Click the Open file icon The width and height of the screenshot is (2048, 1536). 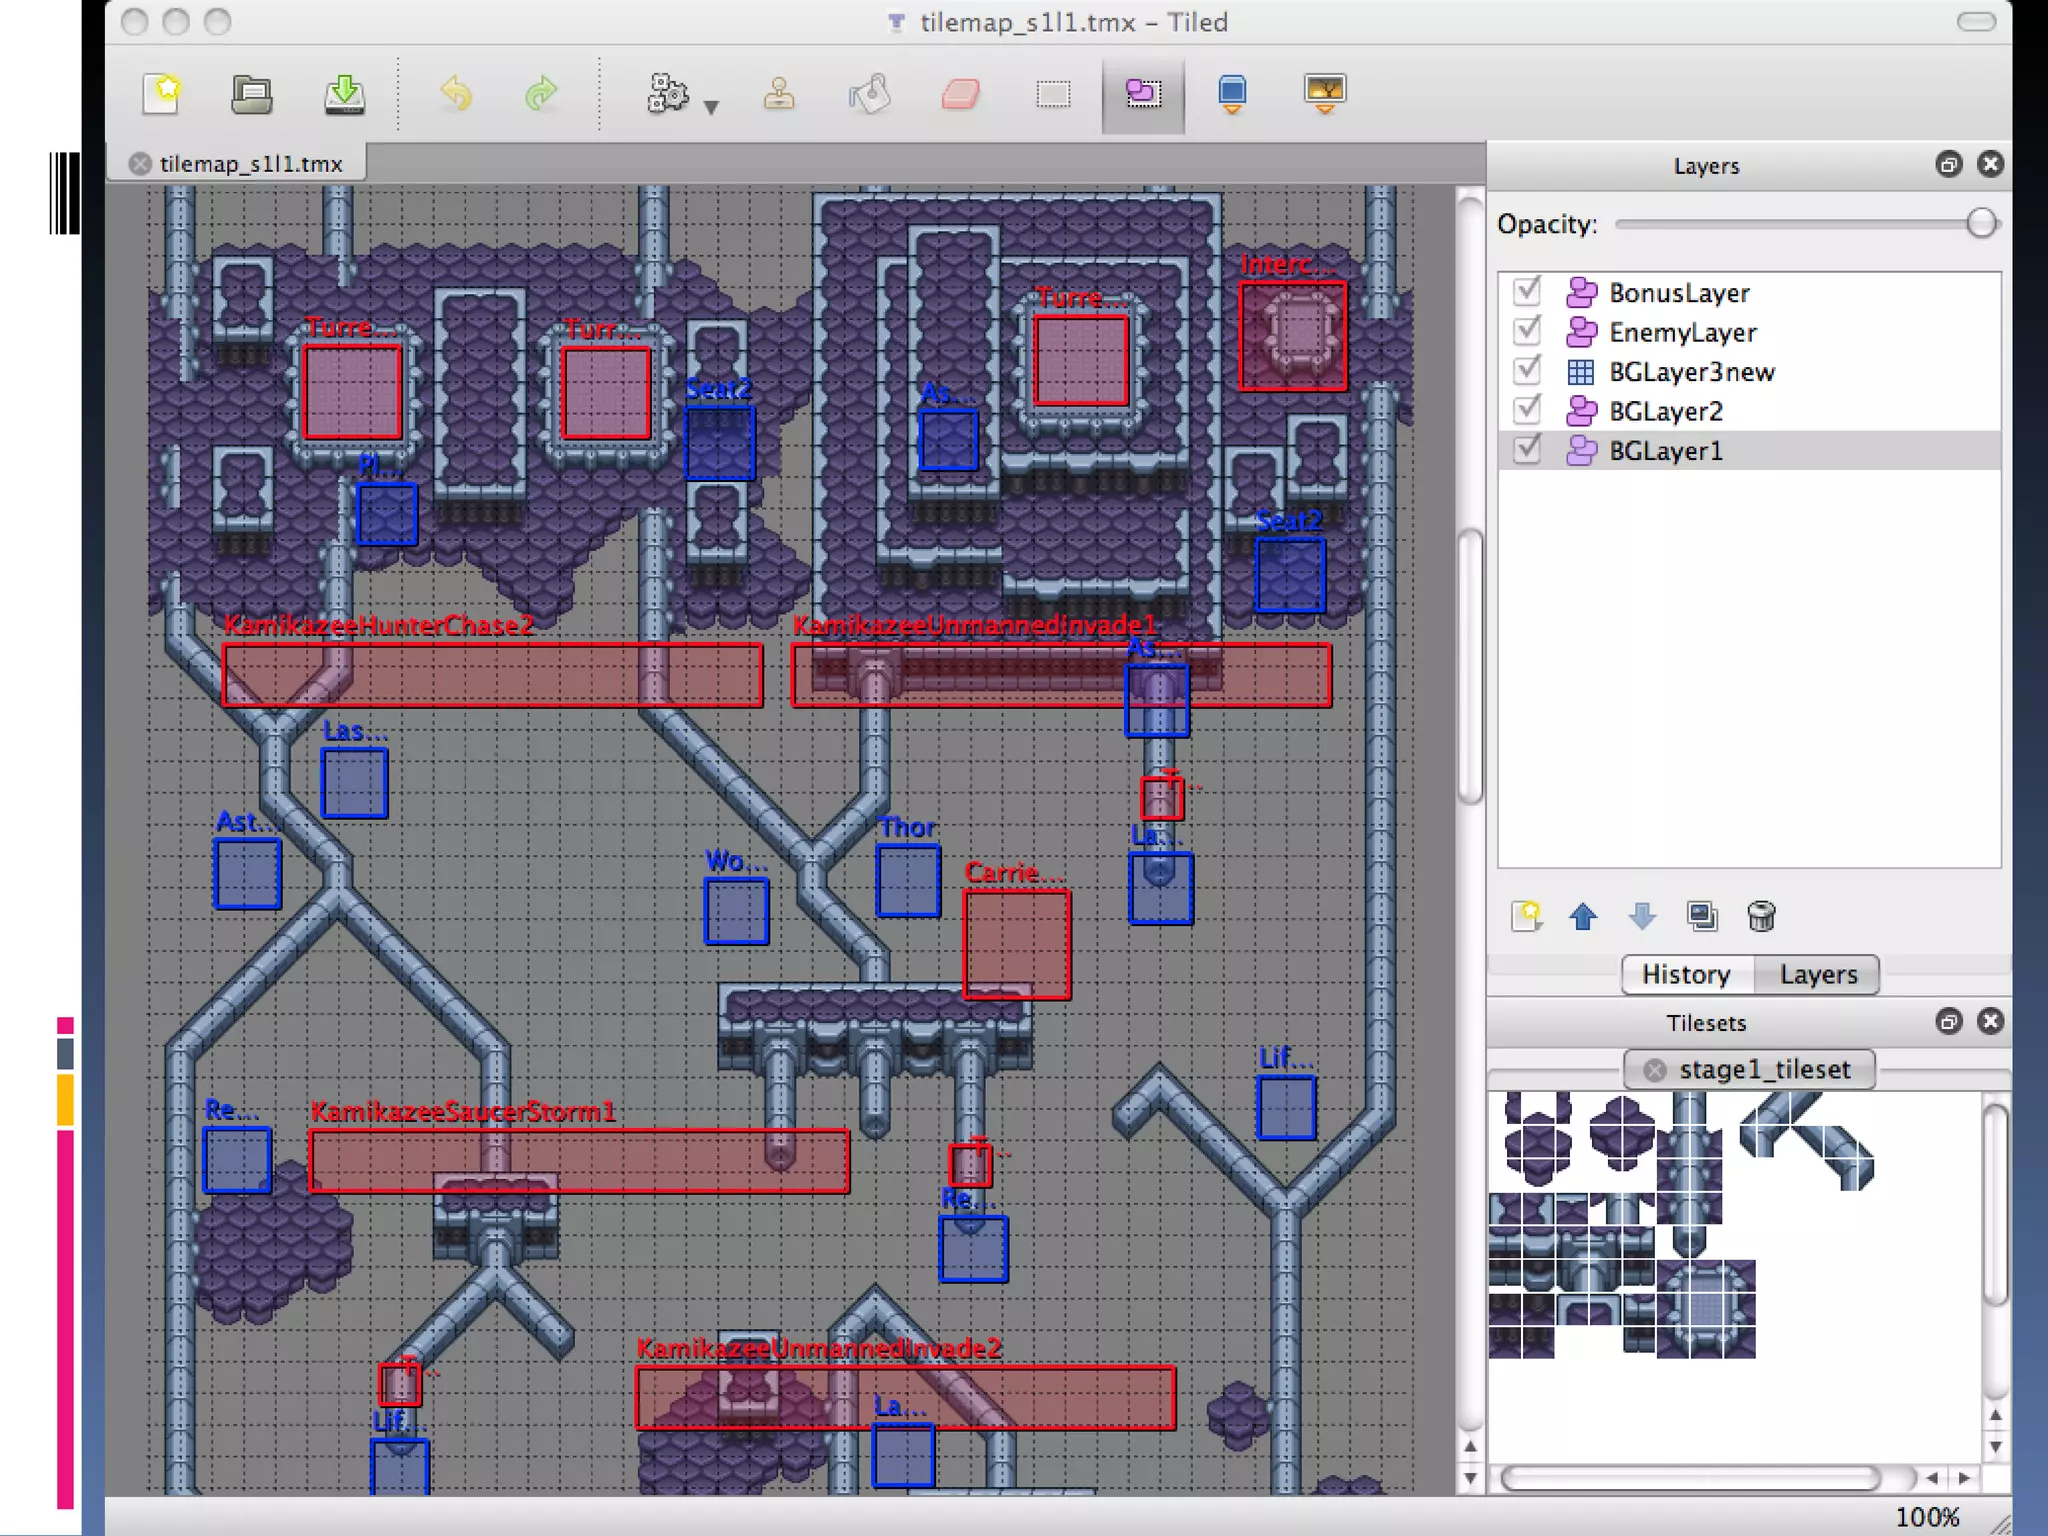(x=251, y=94)
